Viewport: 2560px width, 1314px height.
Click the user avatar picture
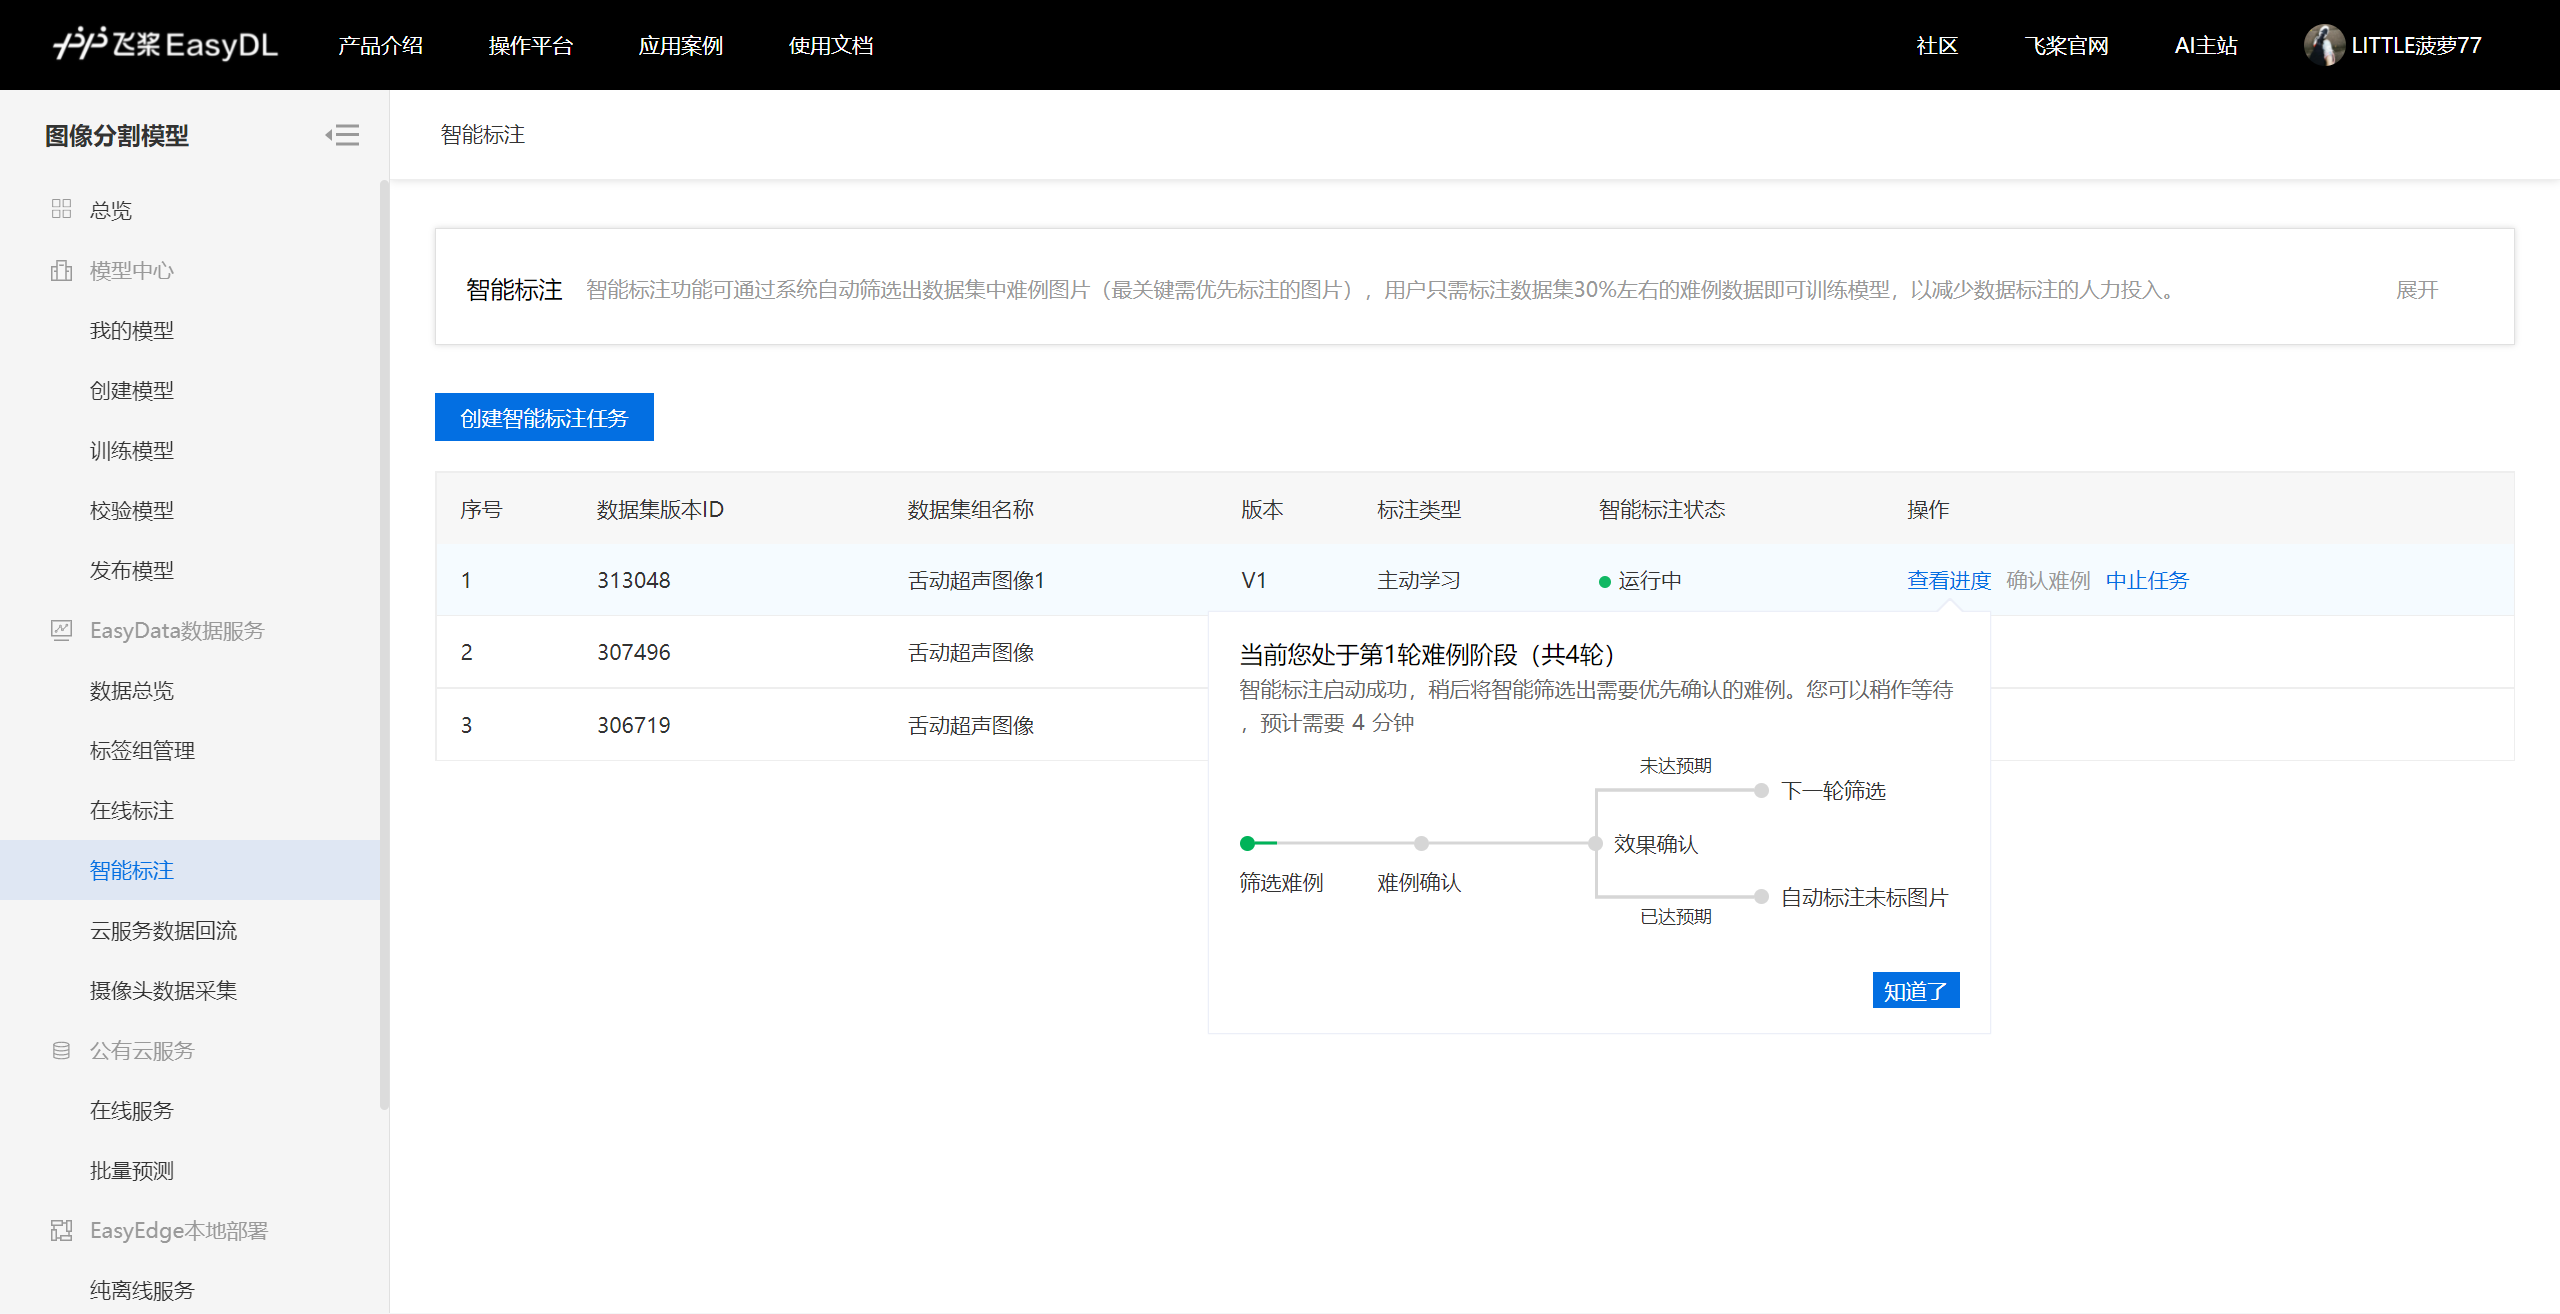[2324, 45]
